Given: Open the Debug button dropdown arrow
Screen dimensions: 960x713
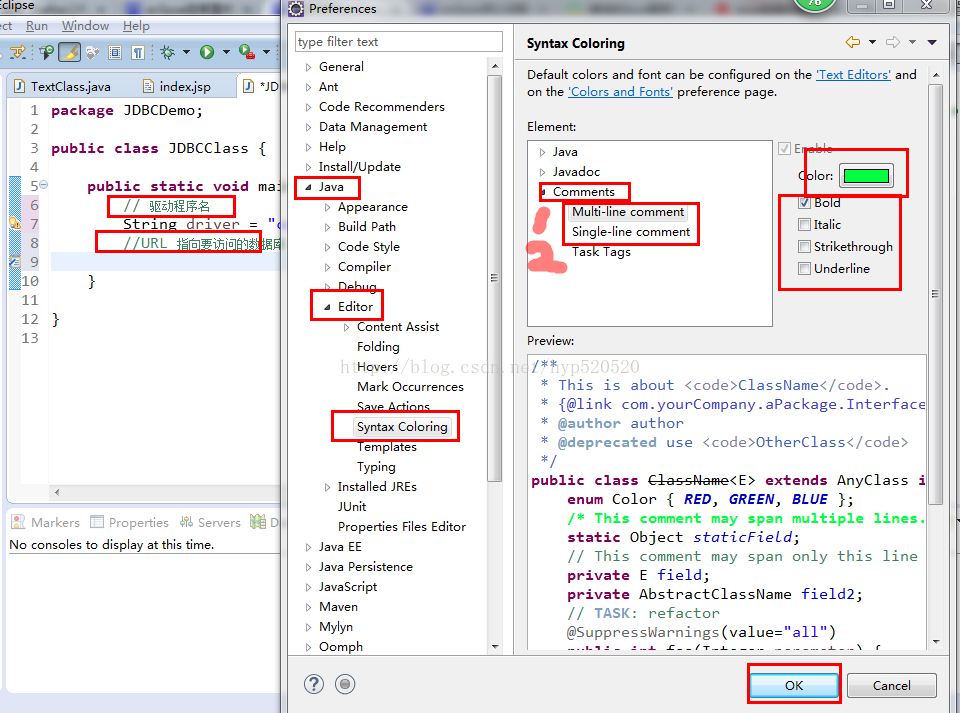Looking at the screenshot, I should coord(186,53).
